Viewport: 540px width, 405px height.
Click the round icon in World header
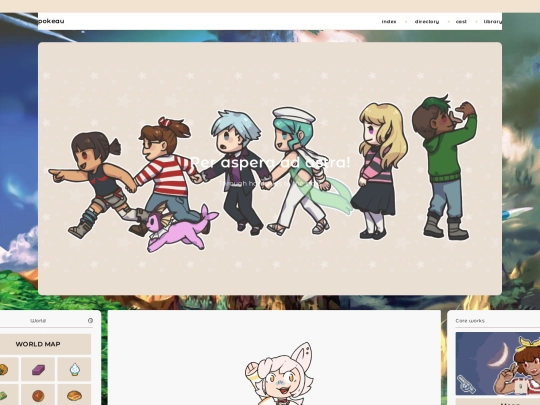click(x=90, y=321)
